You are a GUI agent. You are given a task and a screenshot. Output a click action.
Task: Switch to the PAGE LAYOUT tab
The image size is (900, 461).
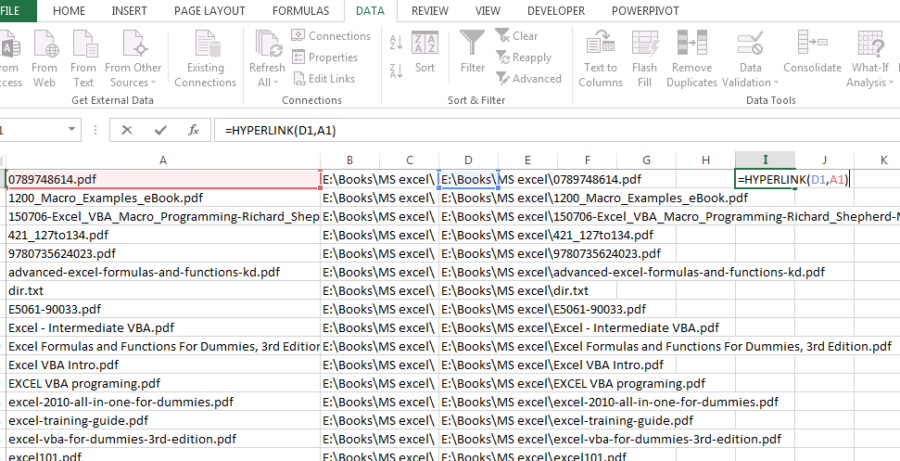210,11
